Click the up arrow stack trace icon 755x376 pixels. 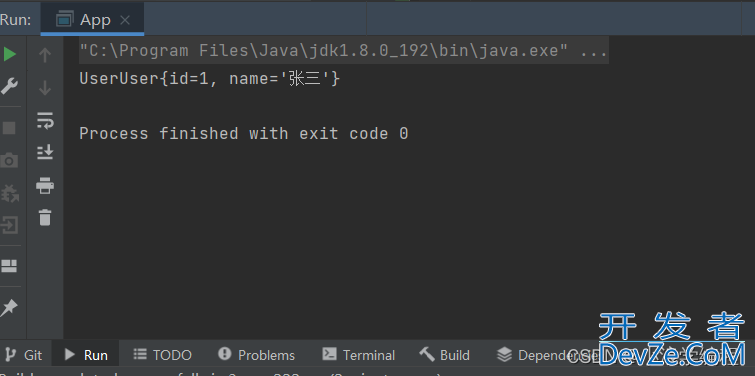point(45,55)
